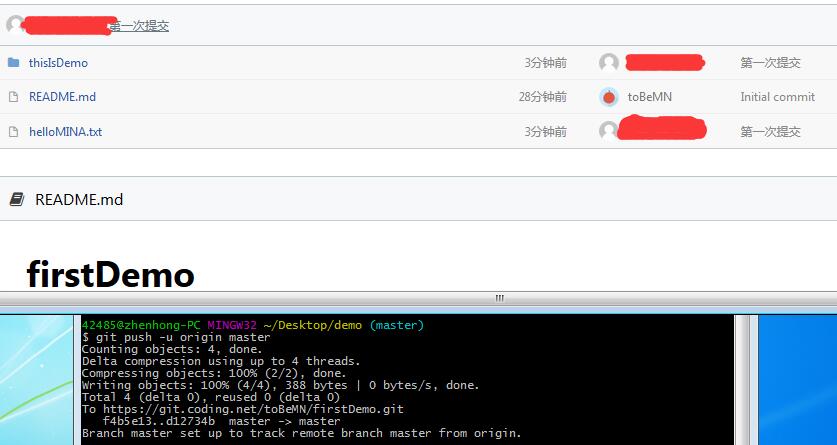837x445 pixels.
Task: Click the README.md file icon in file list
Action: click(13, 97)
